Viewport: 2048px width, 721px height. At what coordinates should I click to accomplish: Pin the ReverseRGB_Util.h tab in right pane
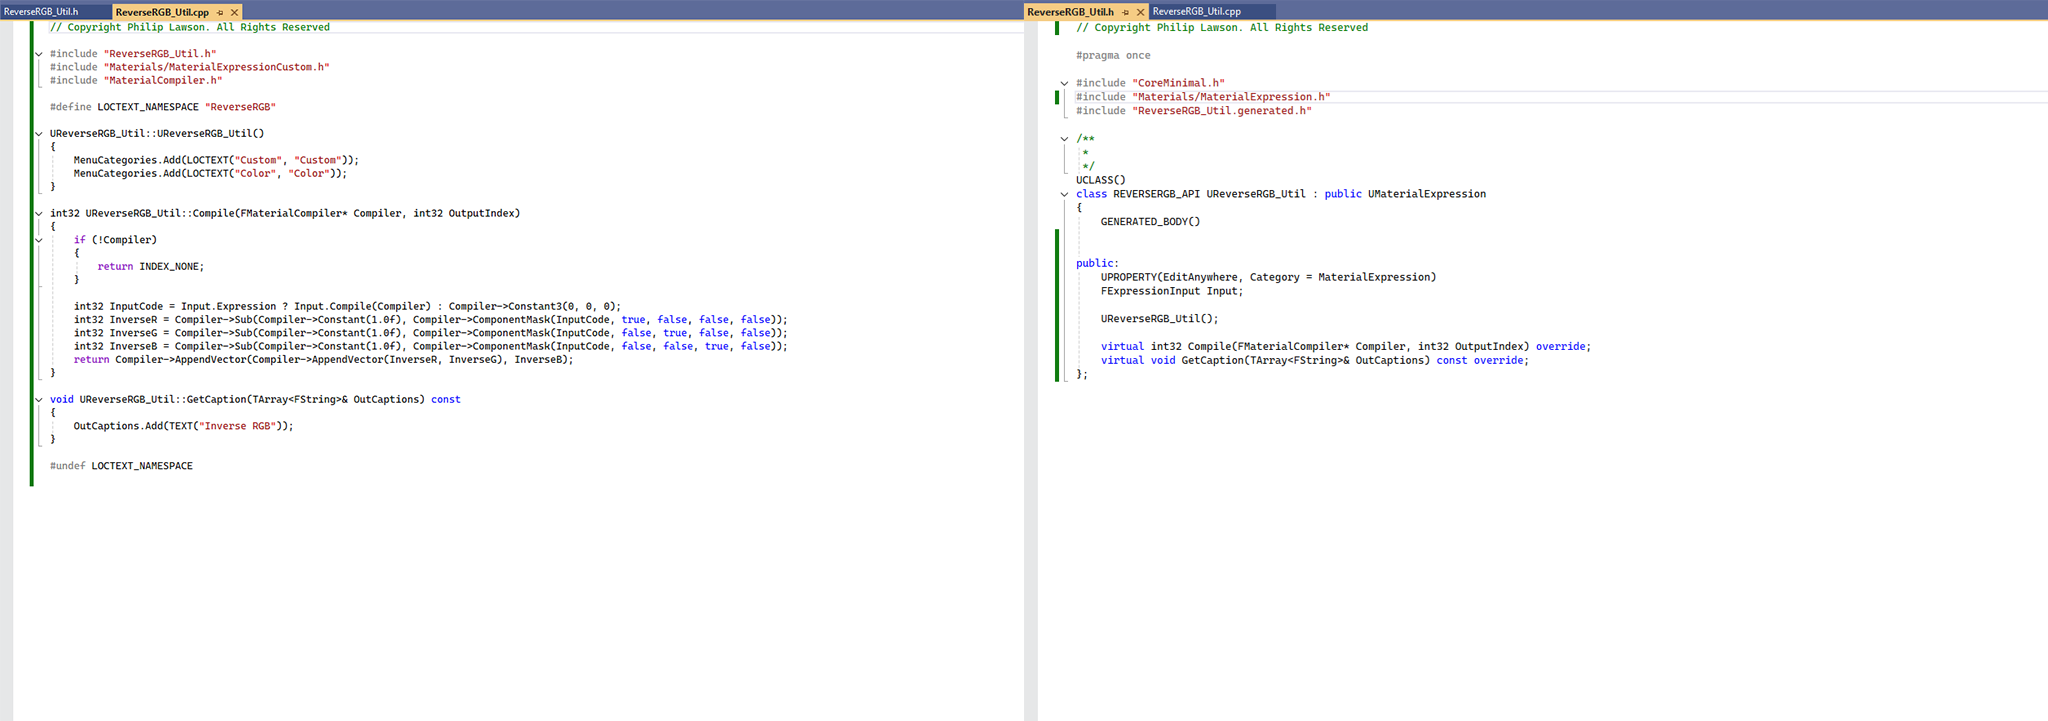point(1125,12)
